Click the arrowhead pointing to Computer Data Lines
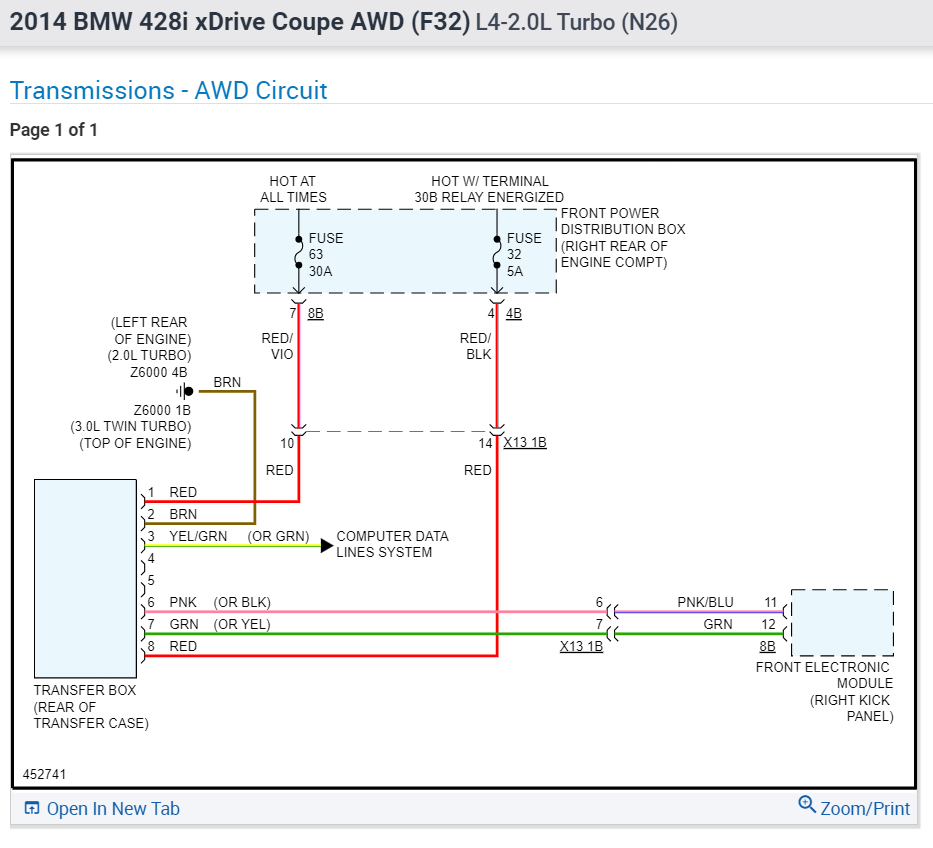Viewport: 933px width, 848px height. [x=327, y=546]
